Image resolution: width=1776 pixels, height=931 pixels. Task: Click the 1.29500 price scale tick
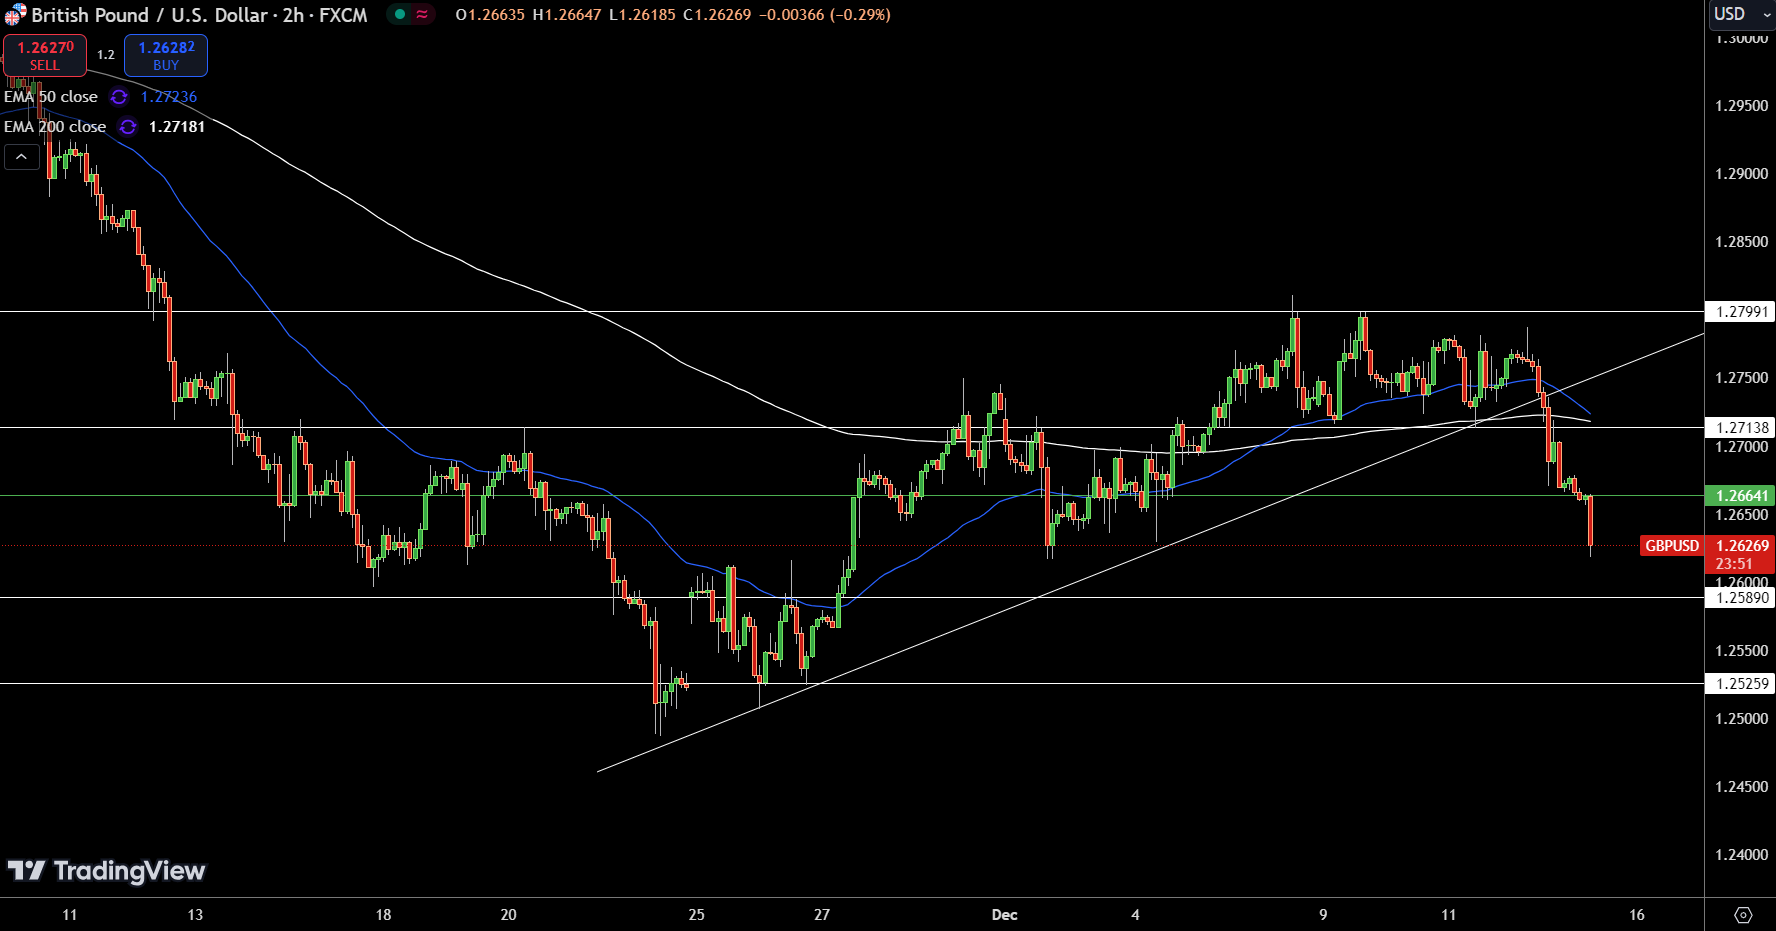pos(1741,106)
